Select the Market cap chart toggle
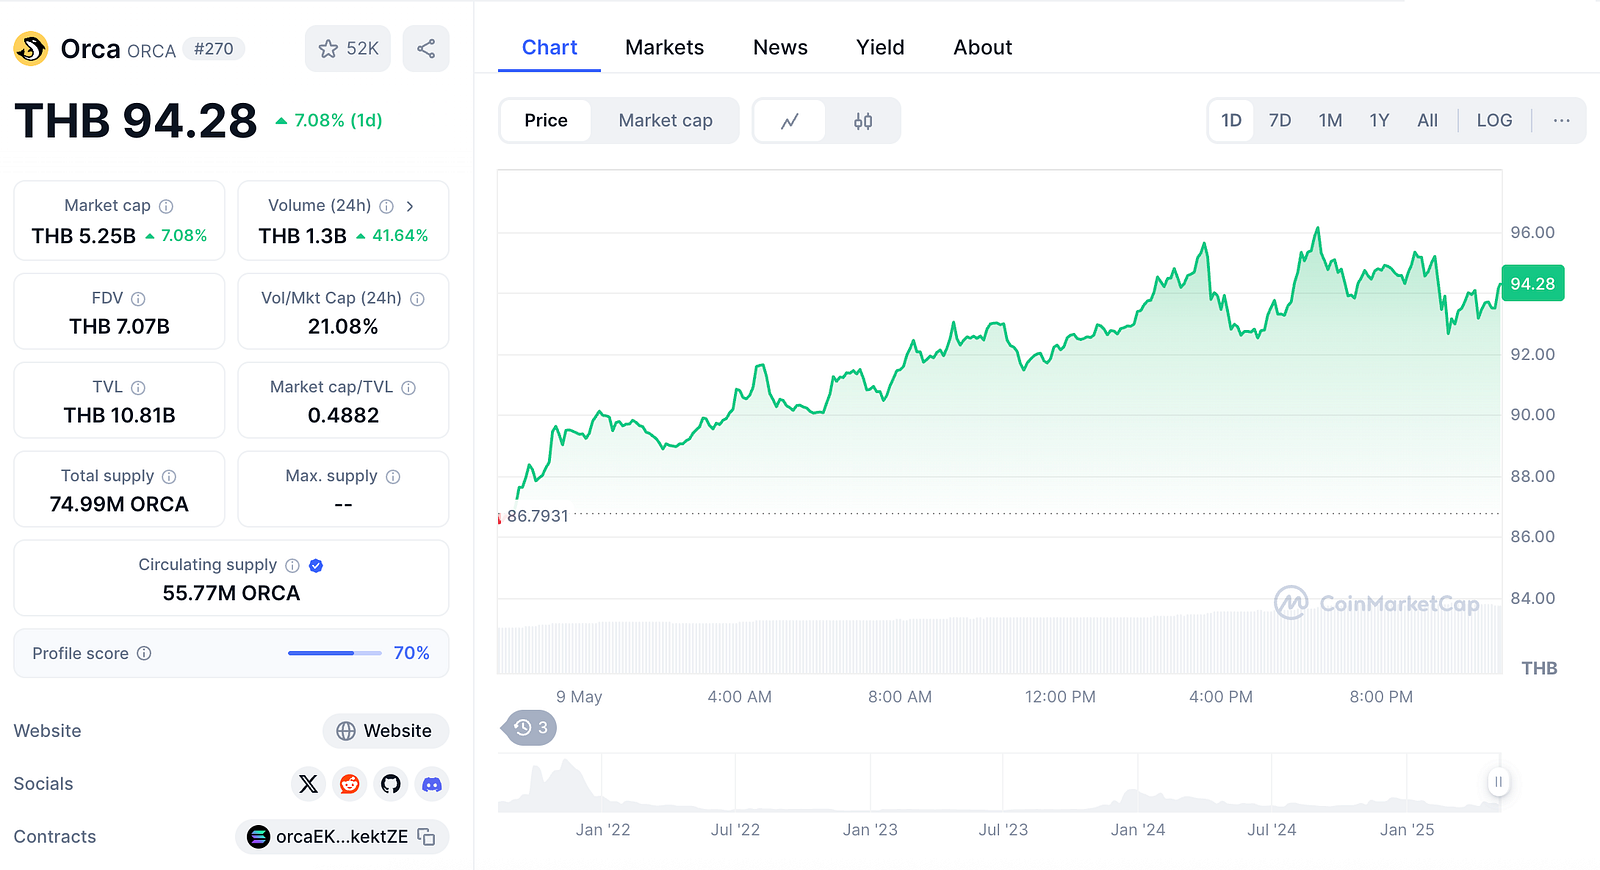Screen dimensions: 1600x870 click(x=665, y=121)
